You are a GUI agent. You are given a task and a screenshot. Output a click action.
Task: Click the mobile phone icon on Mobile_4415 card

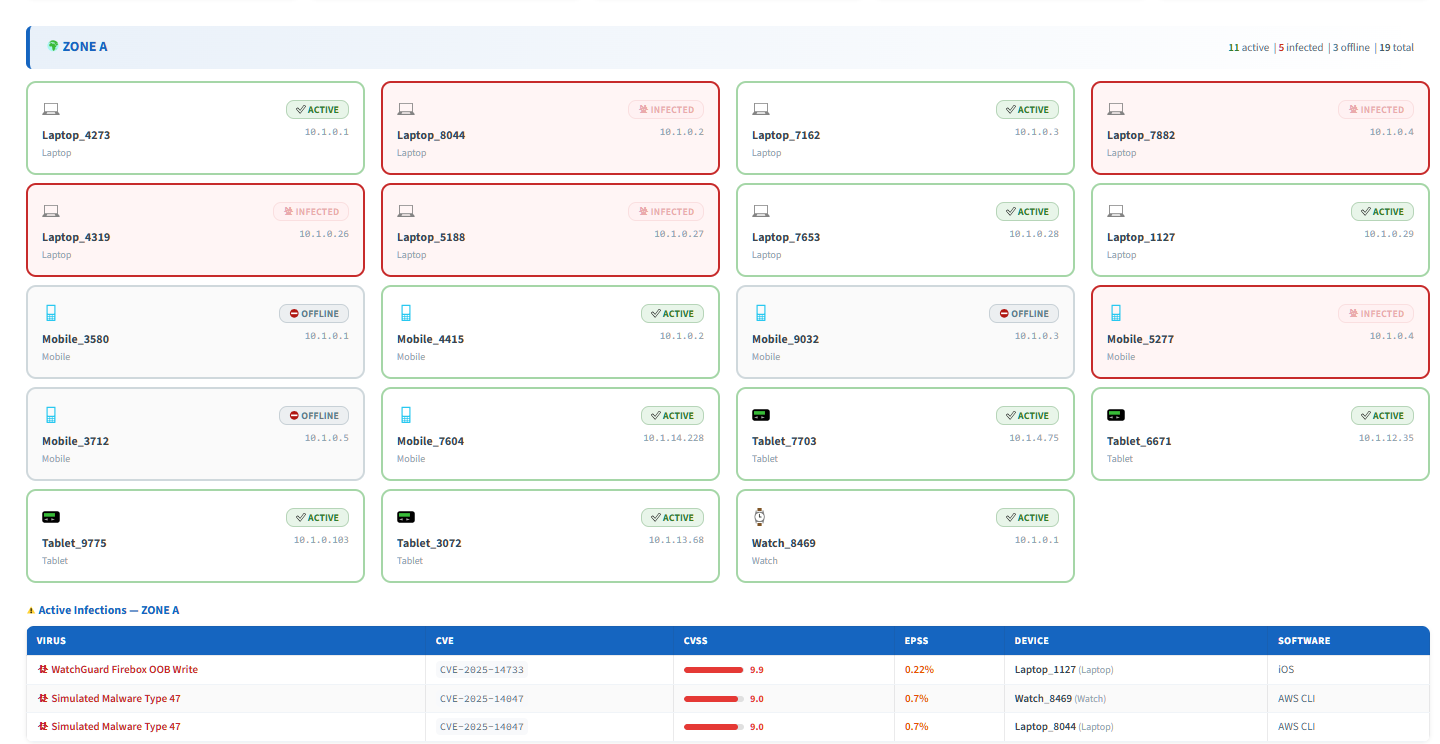pyautogui.click(x=406, y=313)
